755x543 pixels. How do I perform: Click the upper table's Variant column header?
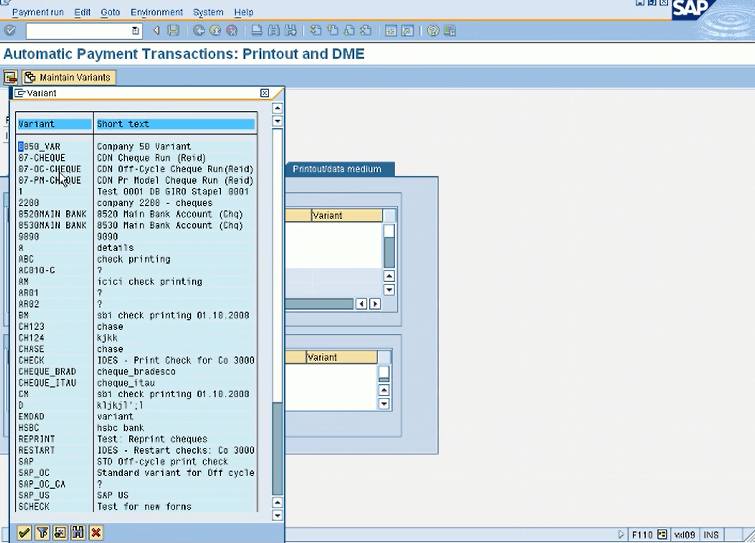click(x=347, y=215)
